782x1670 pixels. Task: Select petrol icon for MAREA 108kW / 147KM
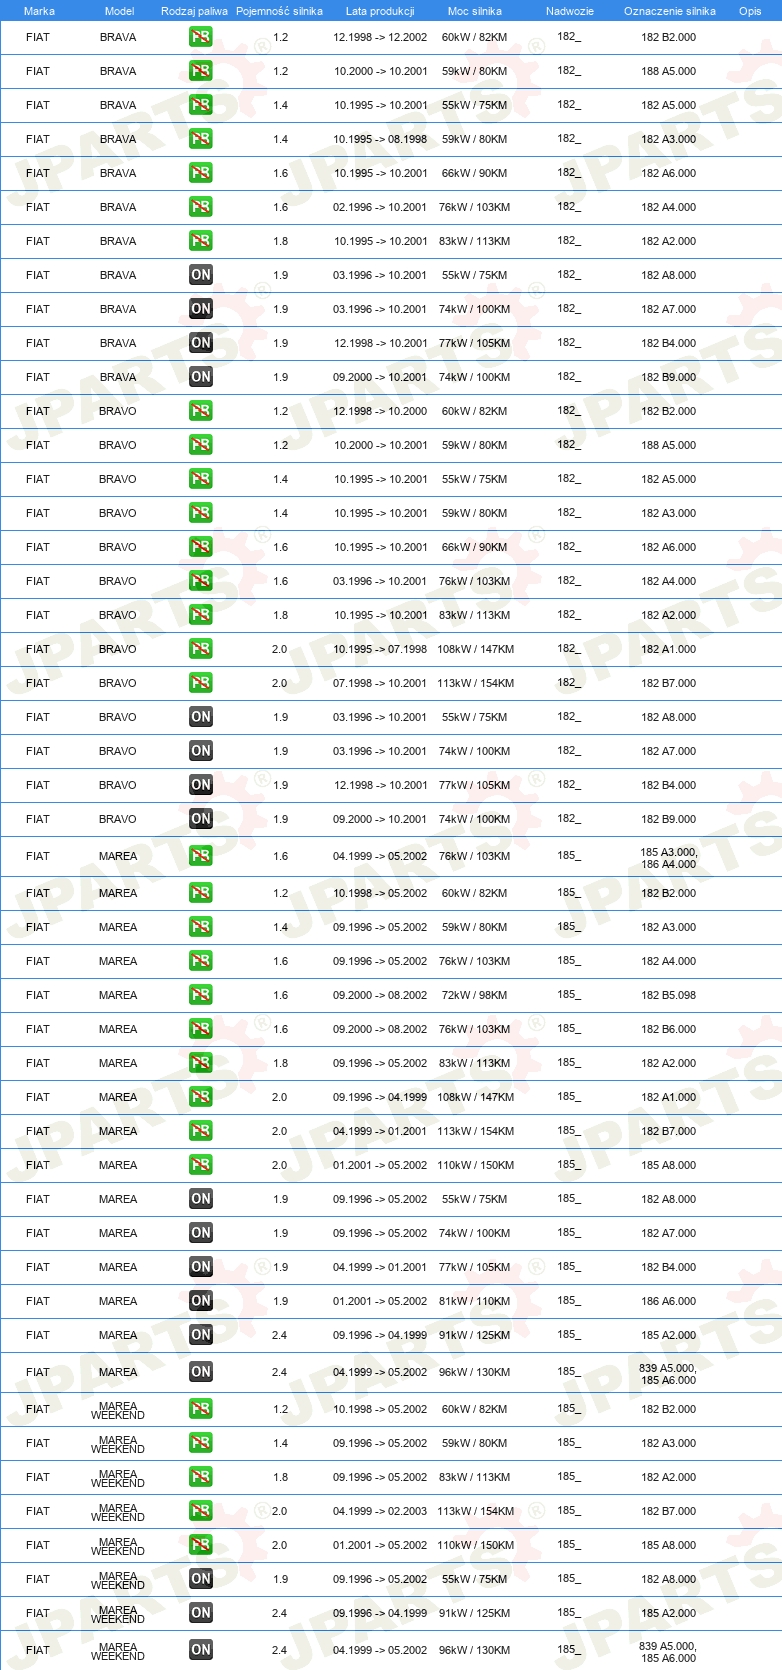click(201, 1097)
